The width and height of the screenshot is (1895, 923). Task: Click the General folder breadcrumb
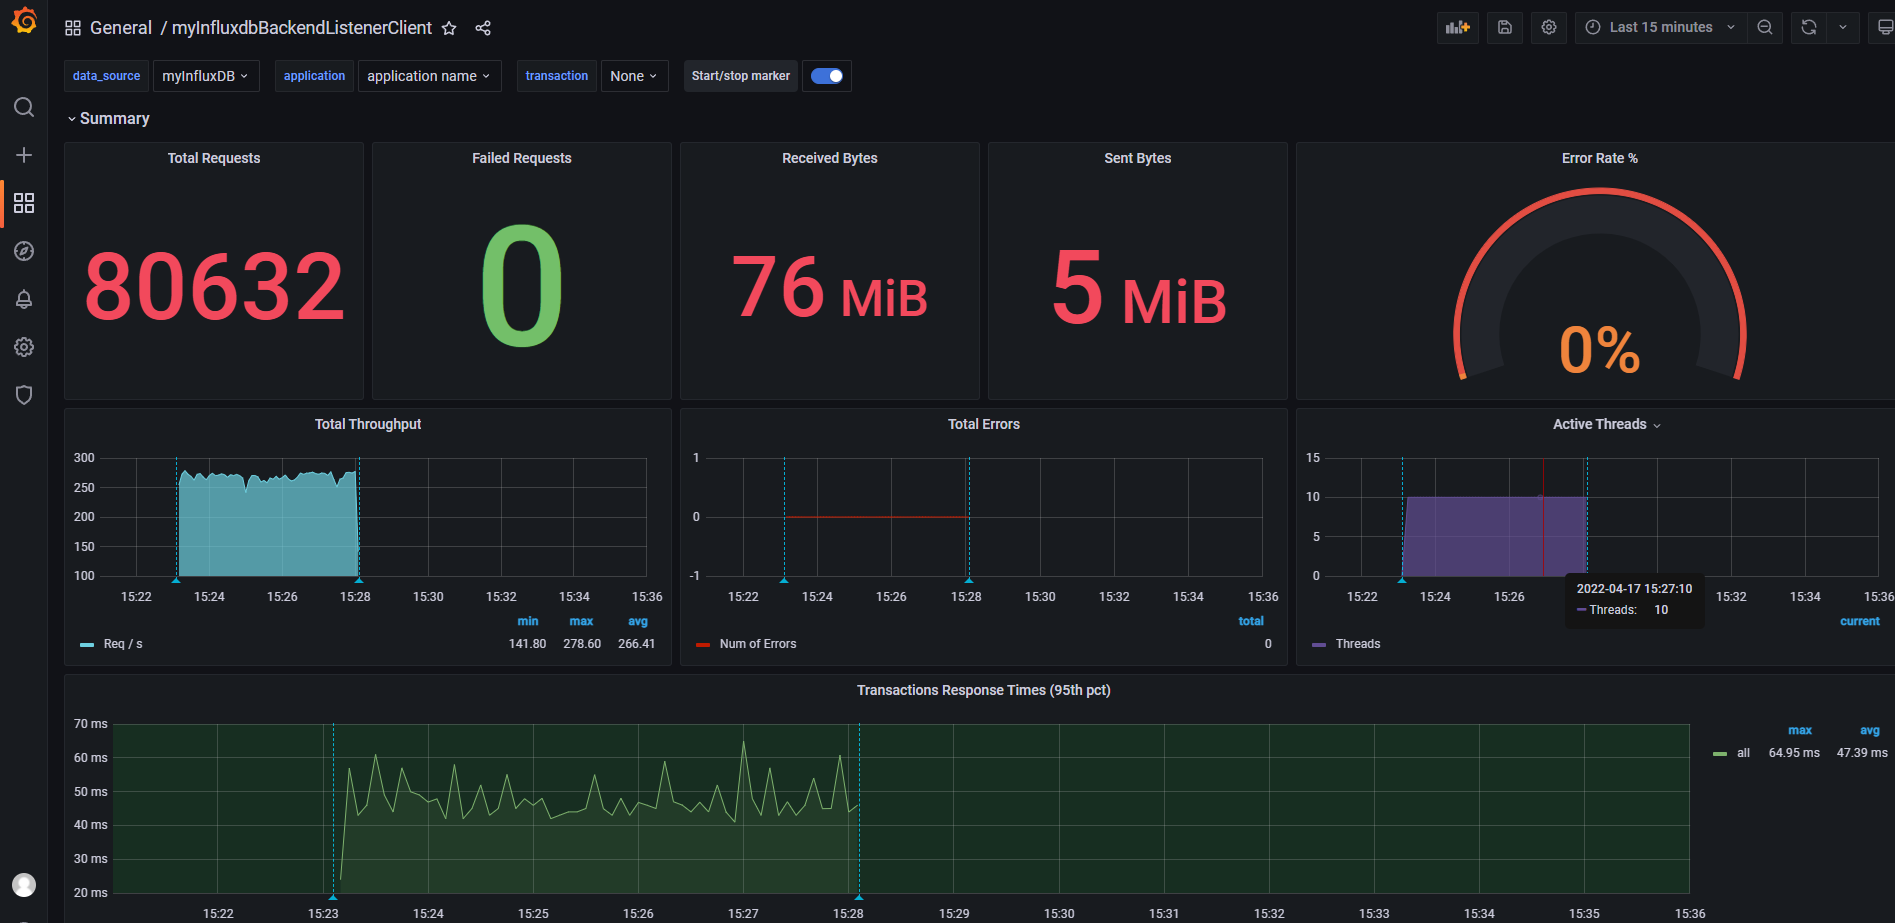(121, 28)
